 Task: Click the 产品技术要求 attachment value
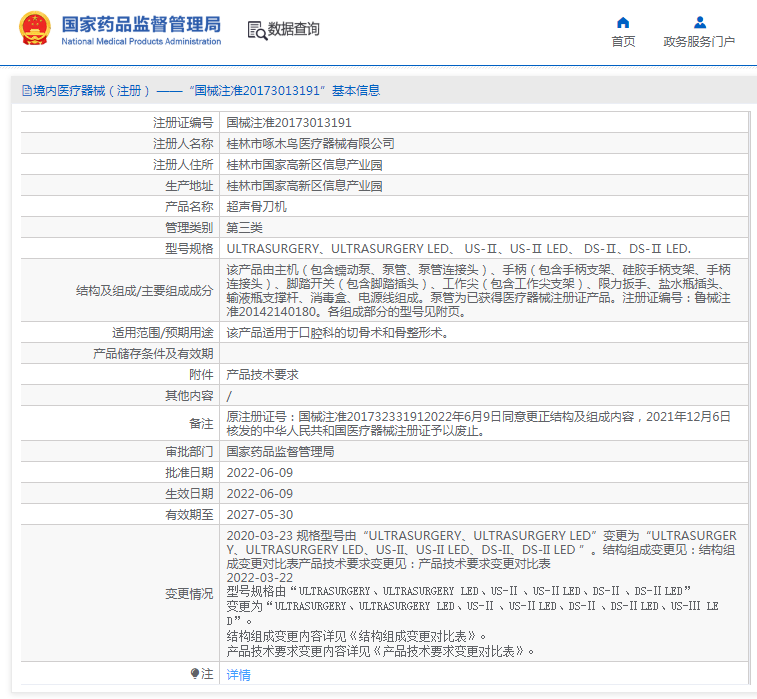pyautogui.click(x=262, y=375)
